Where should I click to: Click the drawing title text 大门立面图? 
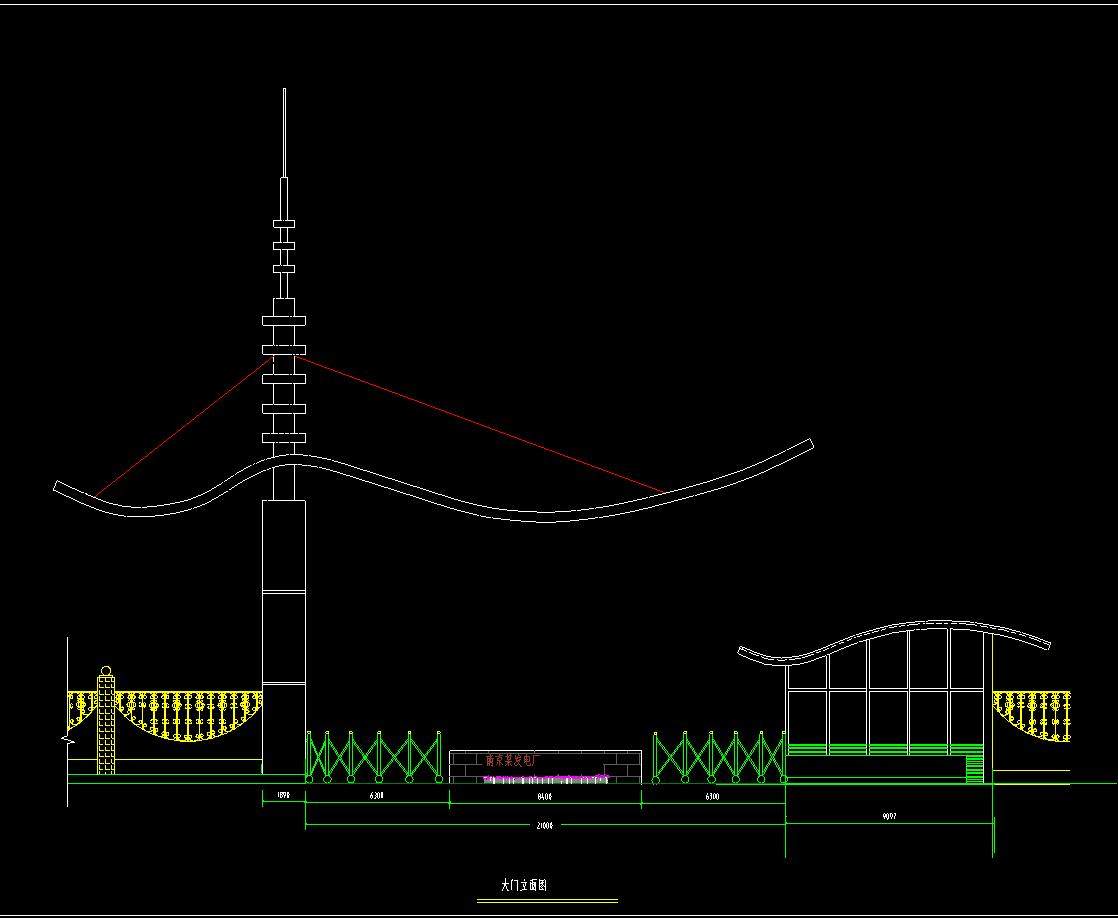523,886
